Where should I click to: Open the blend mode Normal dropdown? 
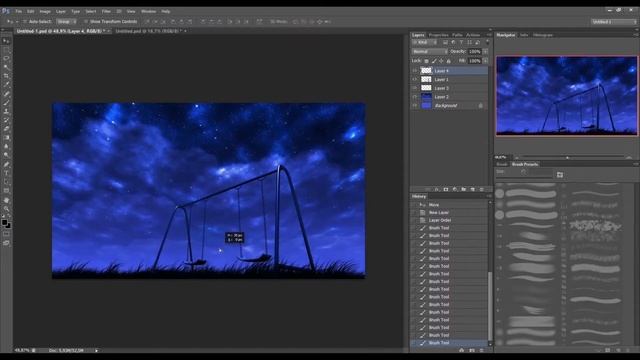point(429,51)
